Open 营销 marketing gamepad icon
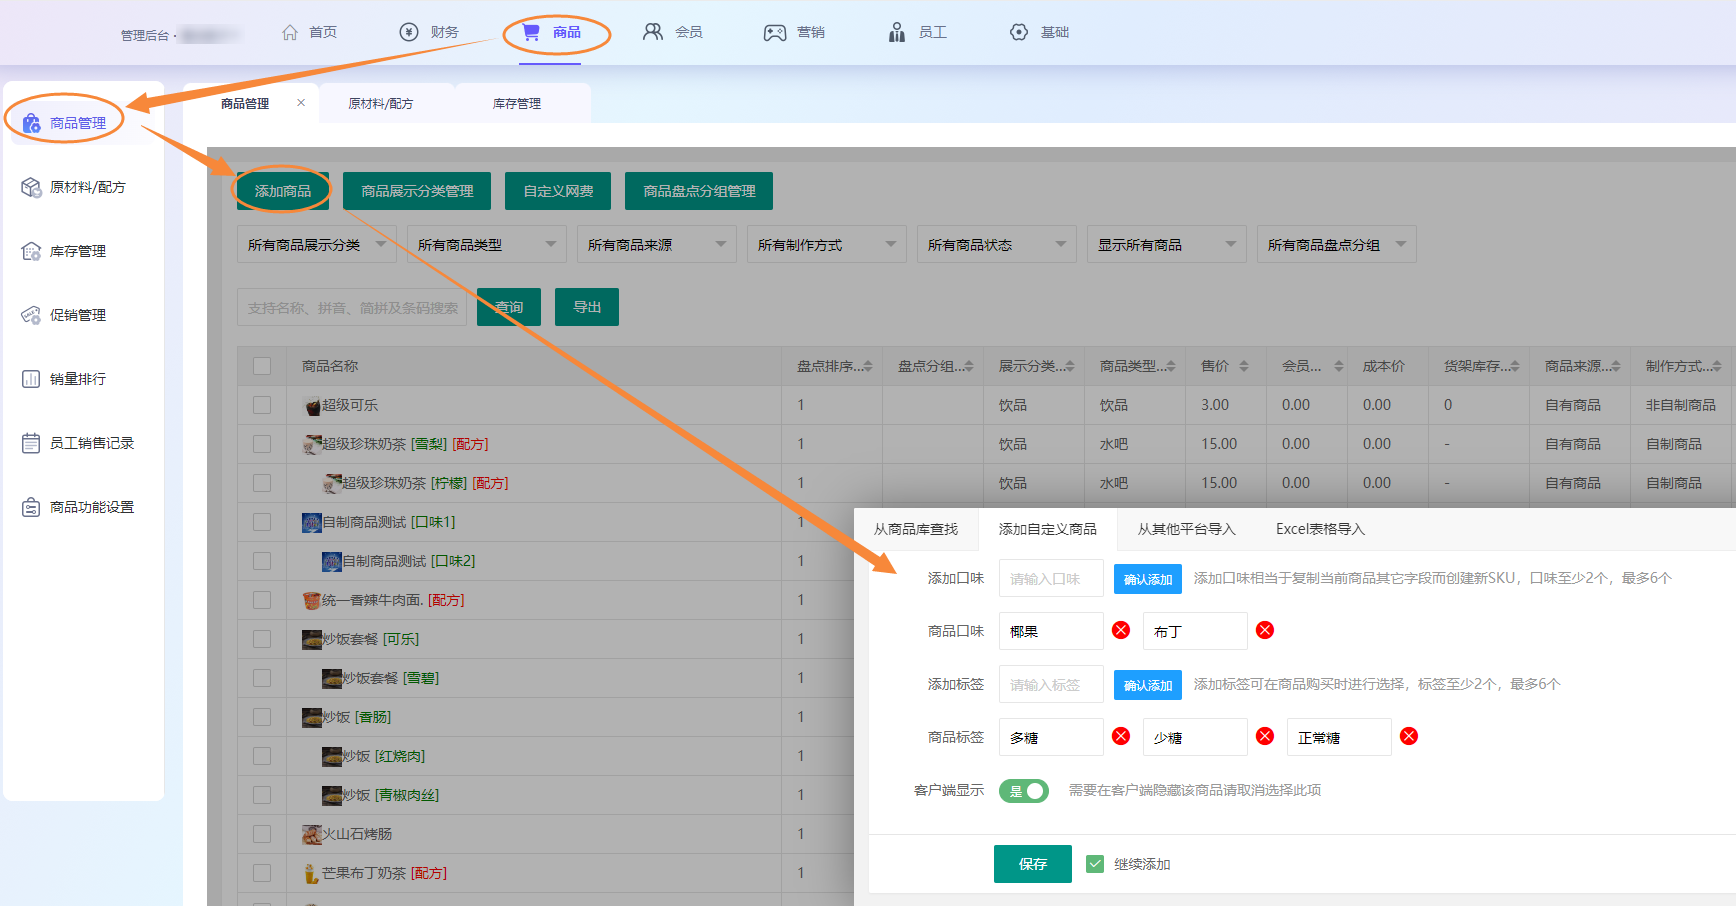This screenshot has height=906, width=1736. 775,32
